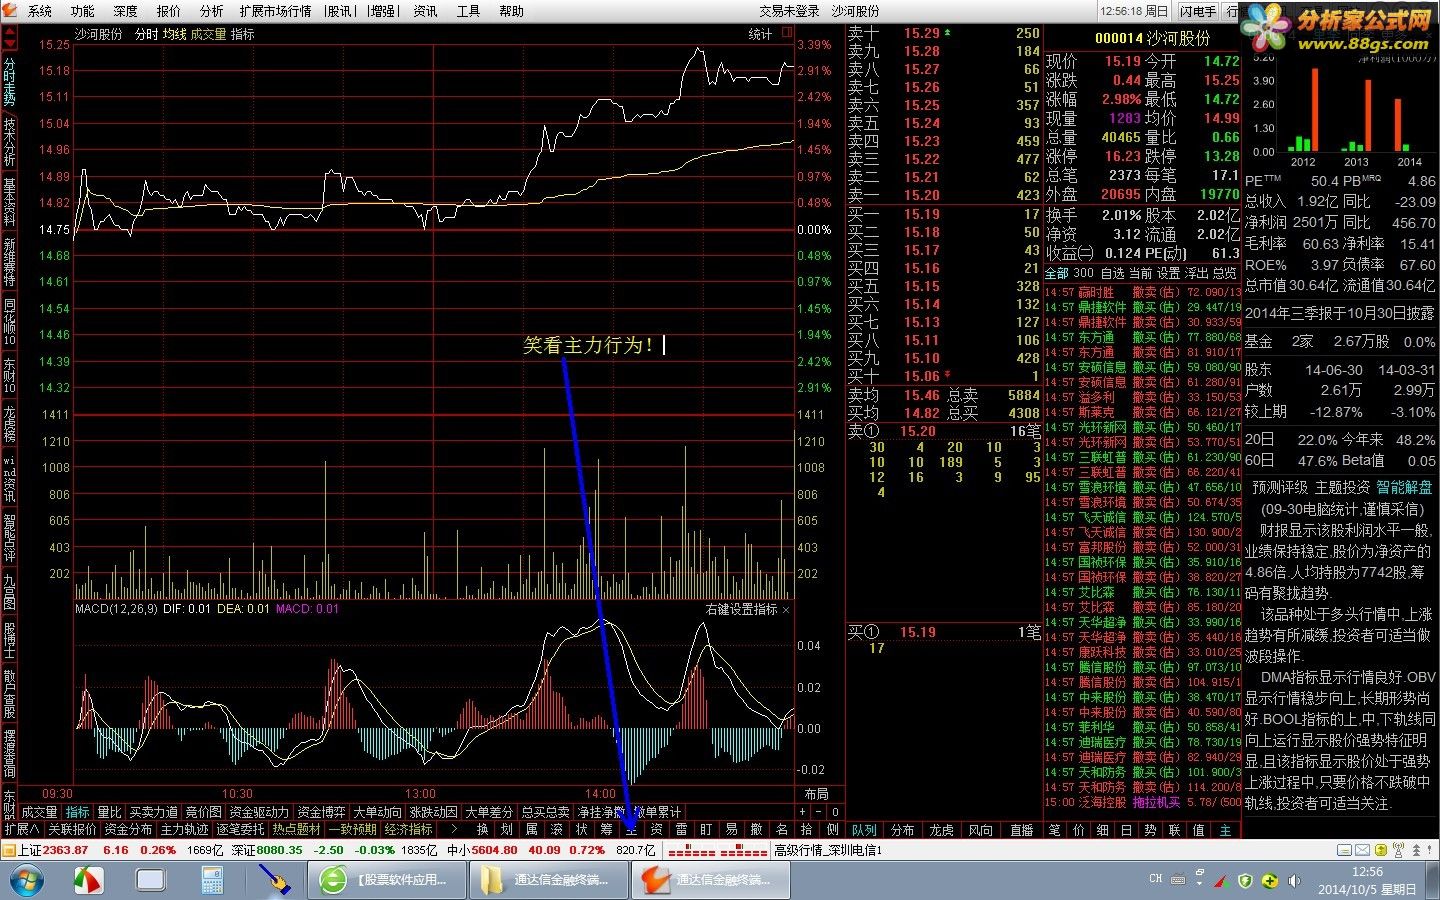
Task: Click the 0 reset button under 布局
Action: tap(835, 812)
